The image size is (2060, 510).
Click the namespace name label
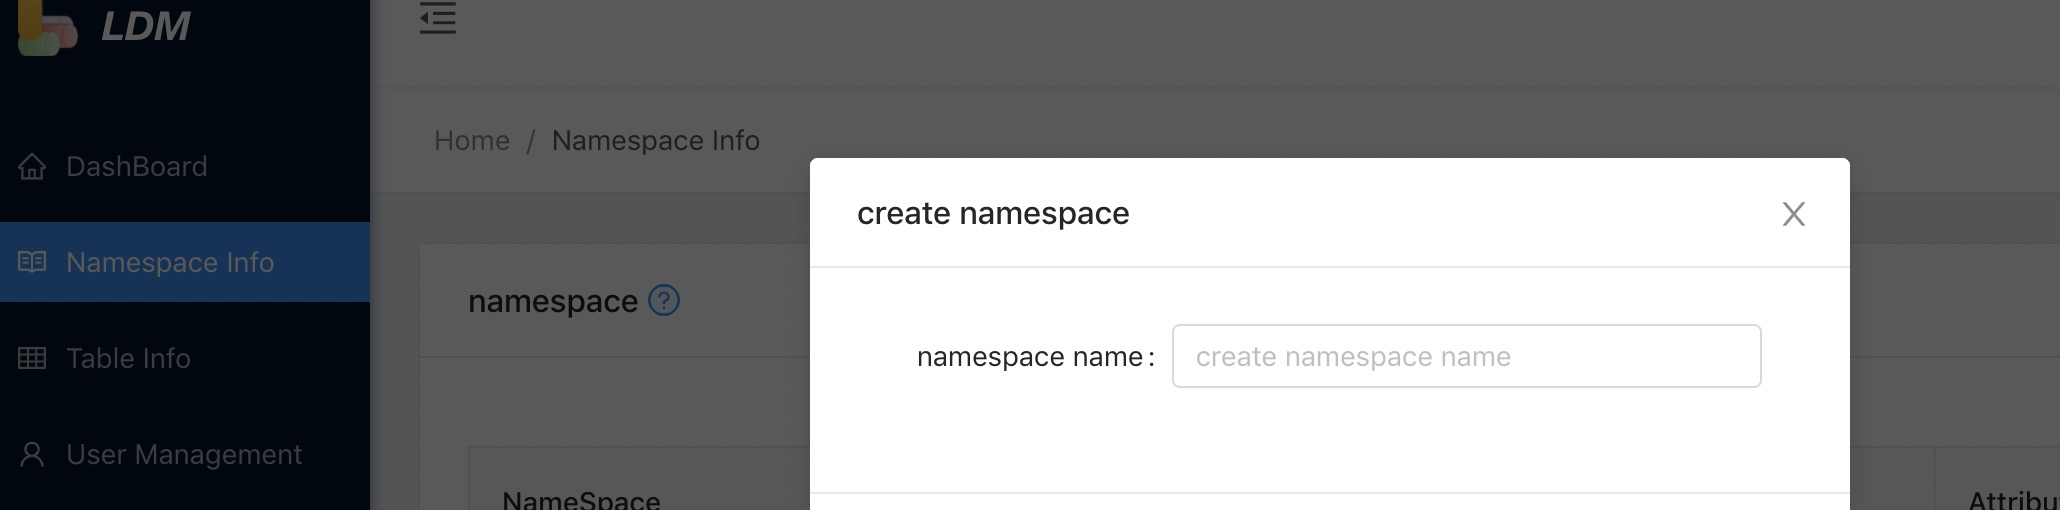tap(1030, 357)
